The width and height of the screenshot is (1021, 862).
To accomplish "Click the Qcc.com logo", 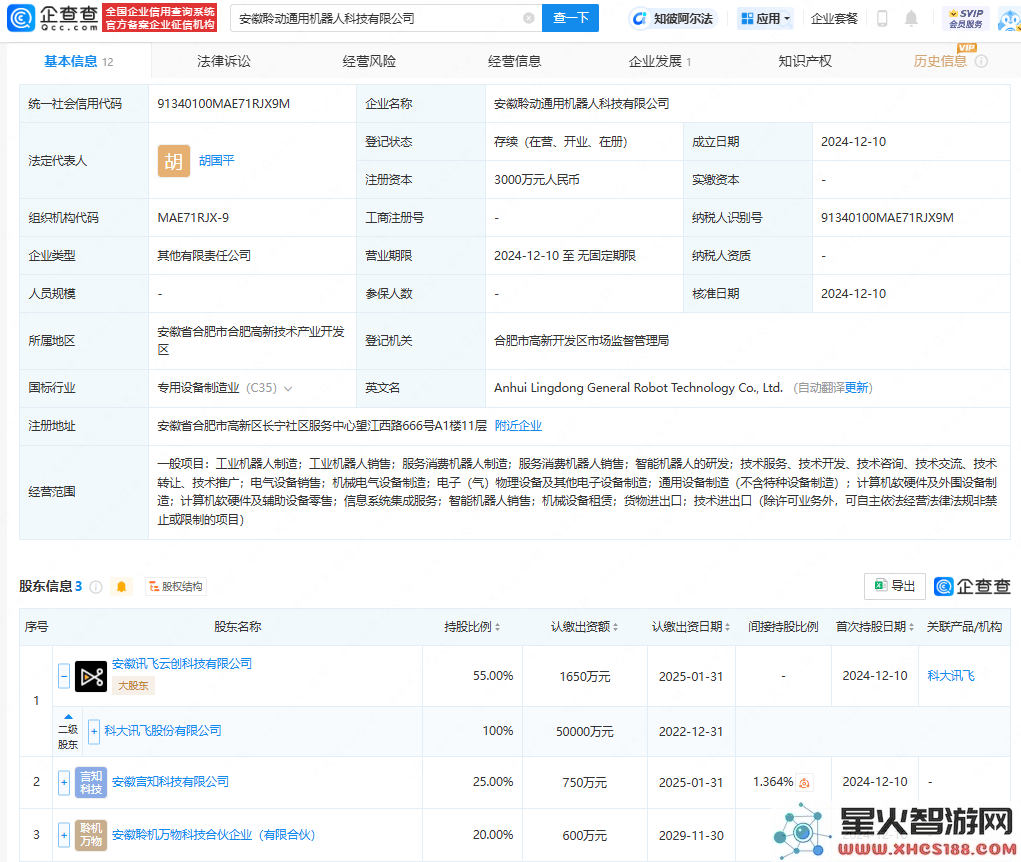I will 53,18.
